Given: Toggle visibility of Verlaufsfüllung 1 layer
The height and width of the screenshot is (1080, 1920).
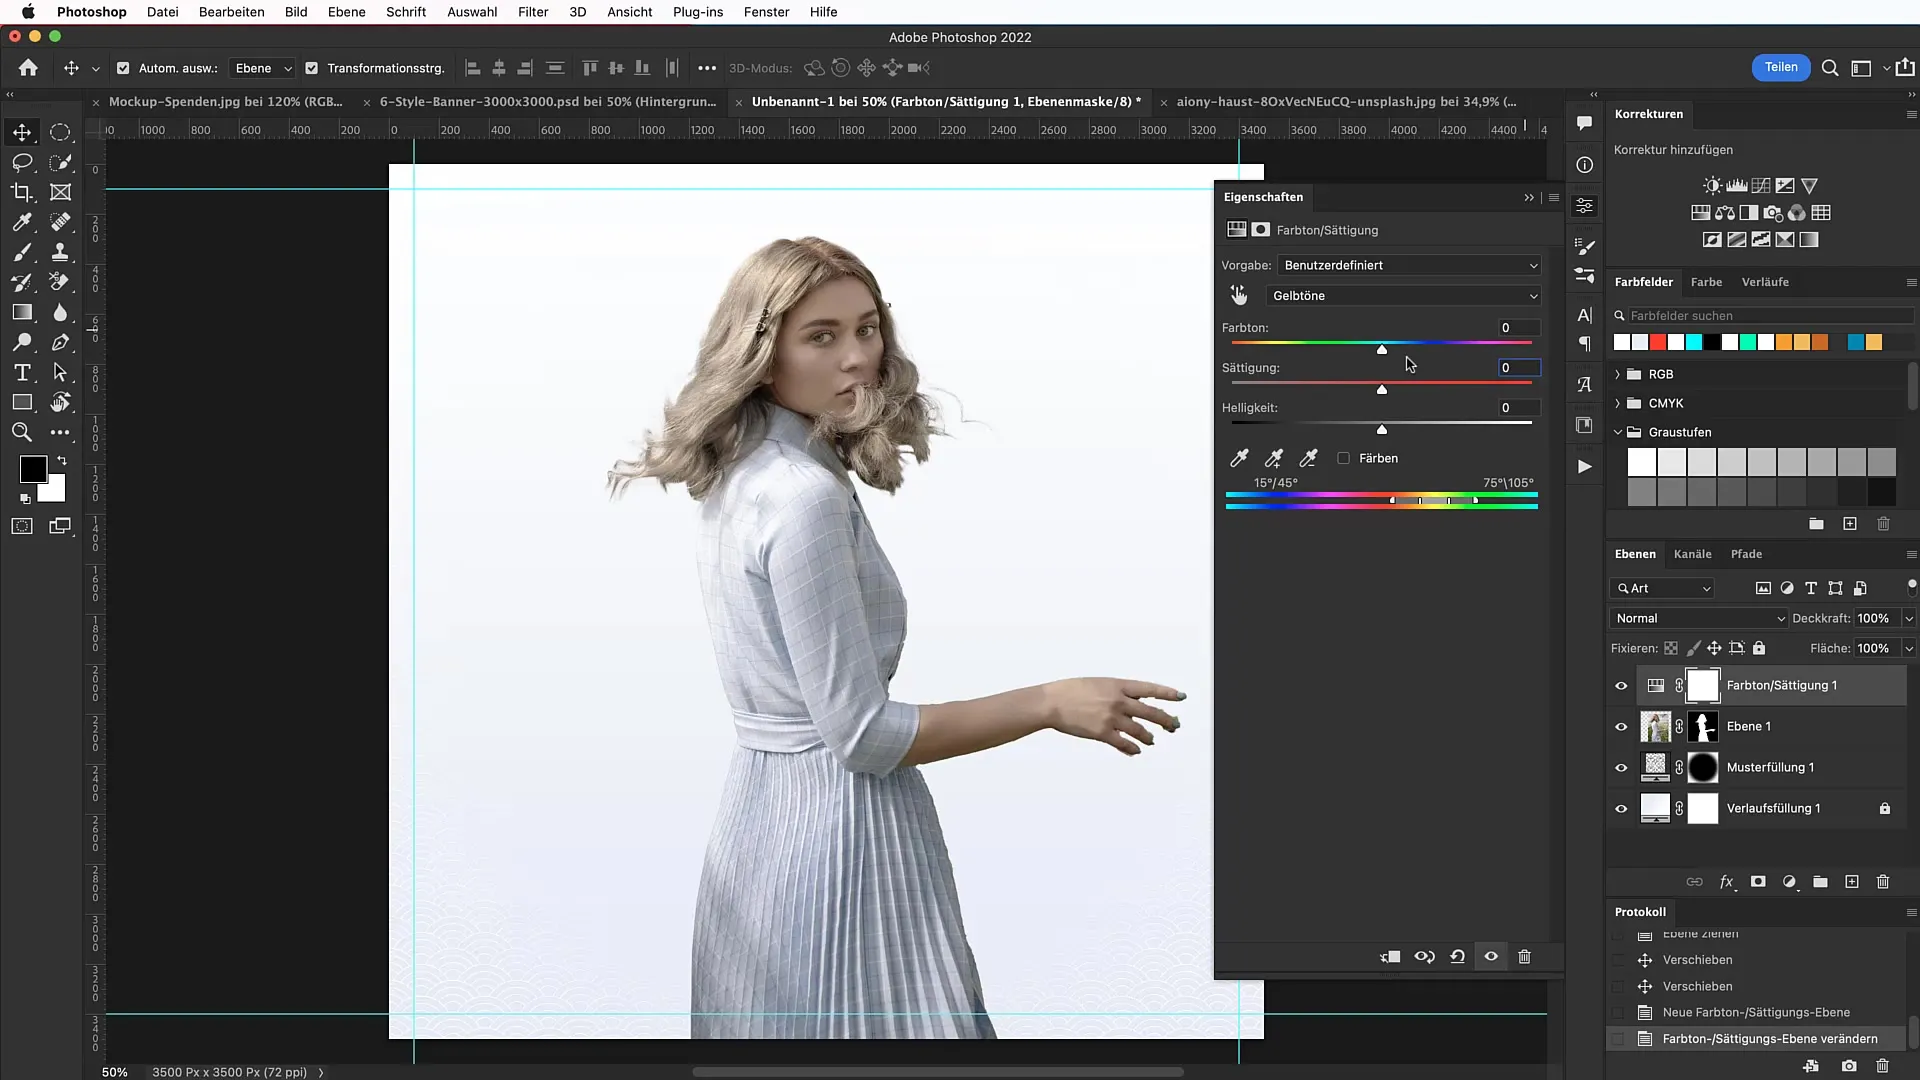Looking at the screenshot, I should pyautogui.click(x=1621, y=808).
